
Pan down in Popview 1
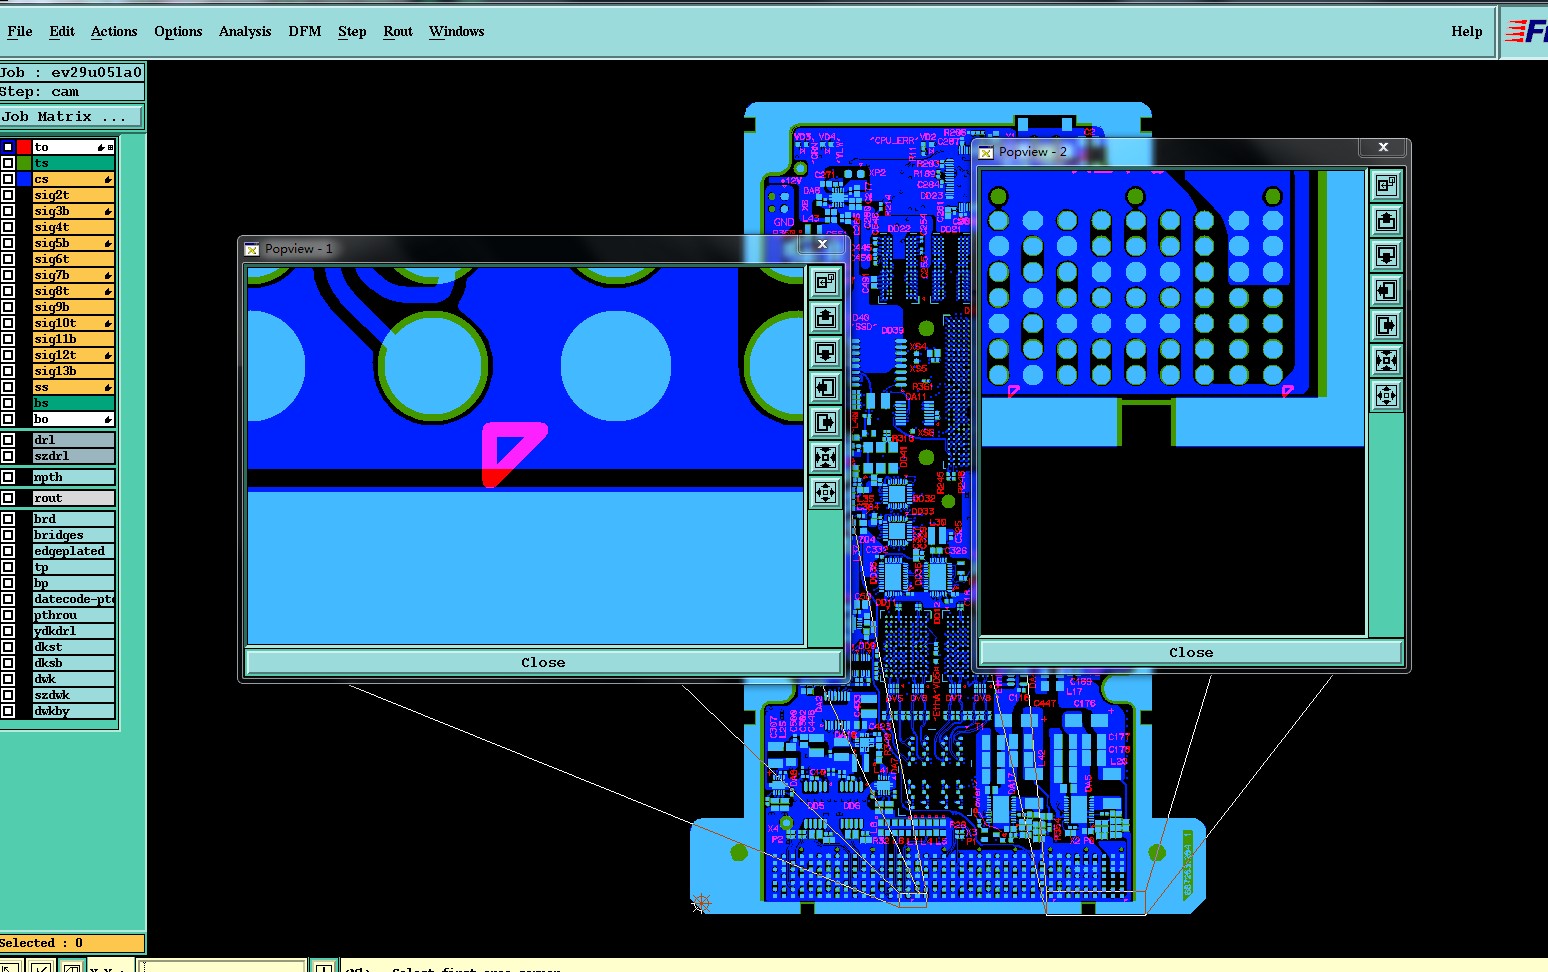tap(825, 353)
